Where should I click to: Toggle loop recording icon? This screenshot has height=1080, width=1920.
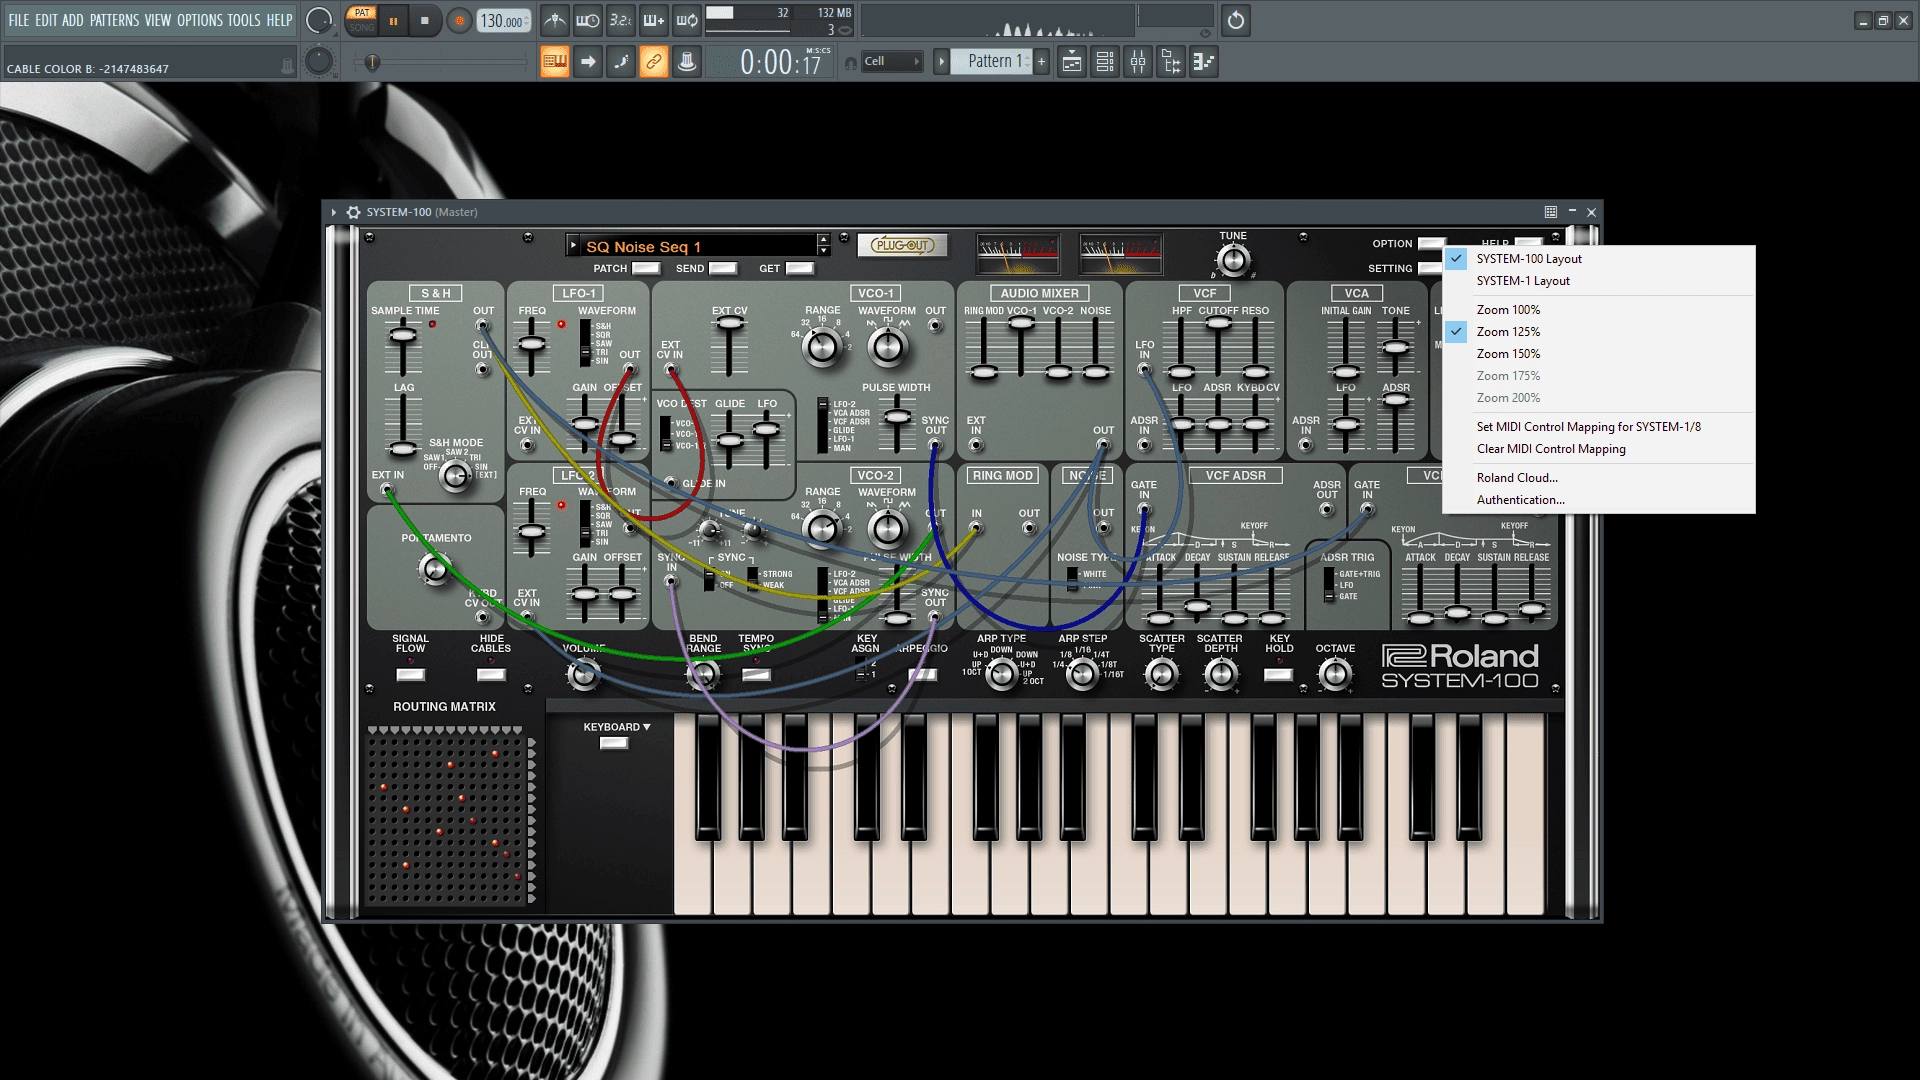pos(687,20)
